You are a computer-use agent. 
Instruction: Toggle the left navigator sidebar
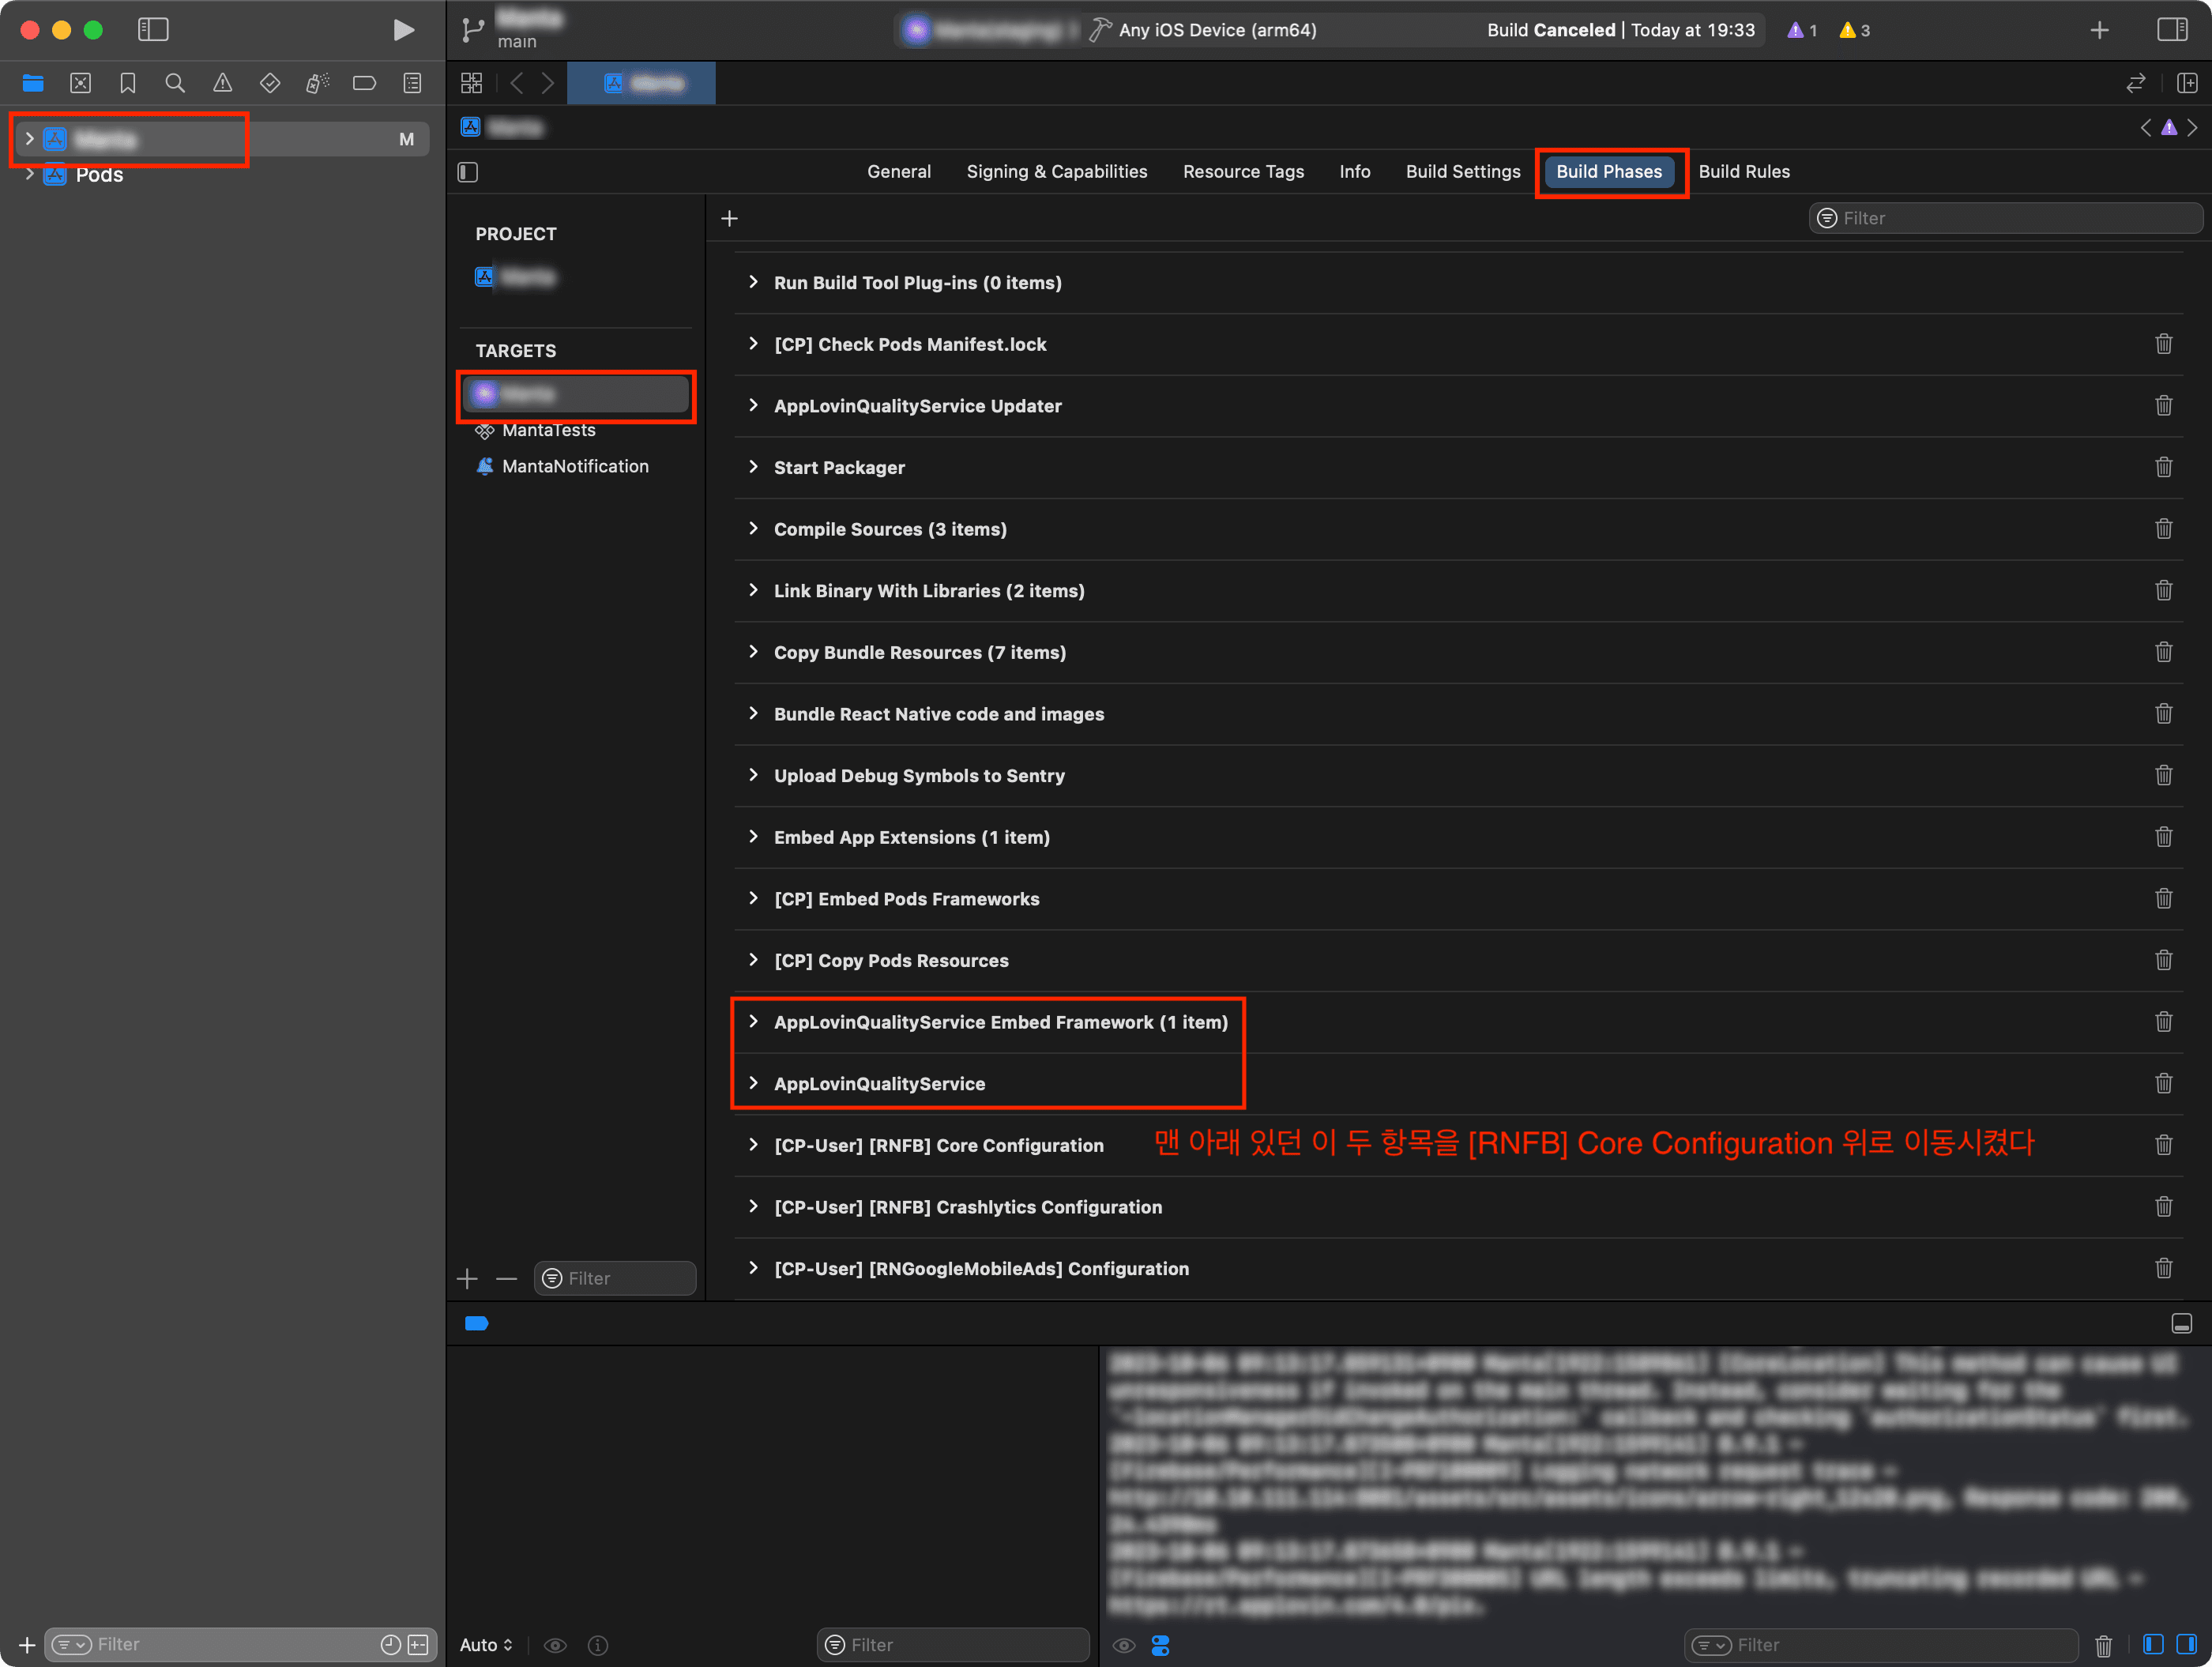click(x=153, y=30)
